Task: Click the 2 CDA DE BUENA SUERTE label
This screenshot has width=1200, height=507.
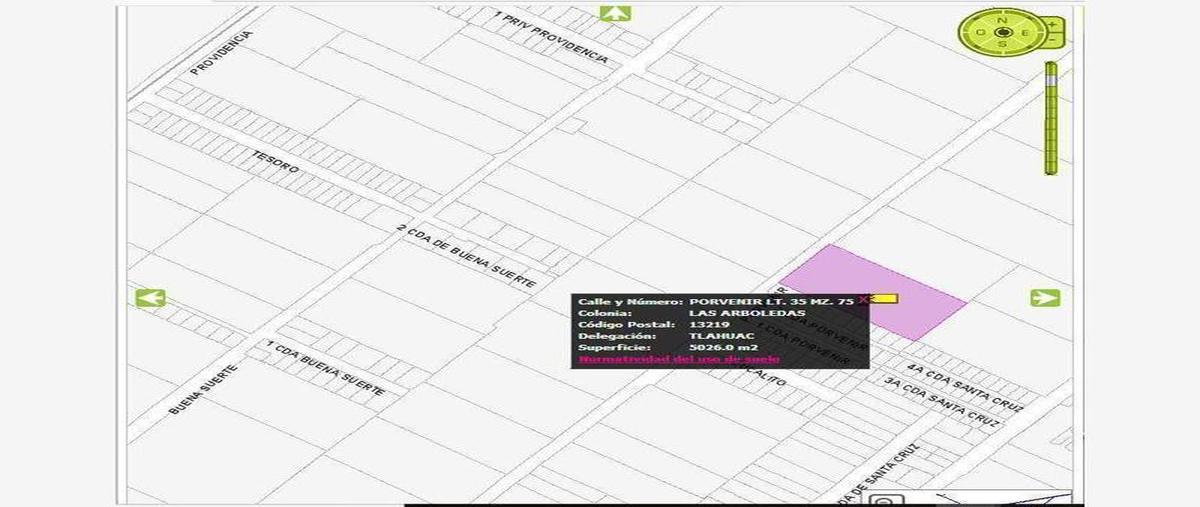Action: coord(466,257)
